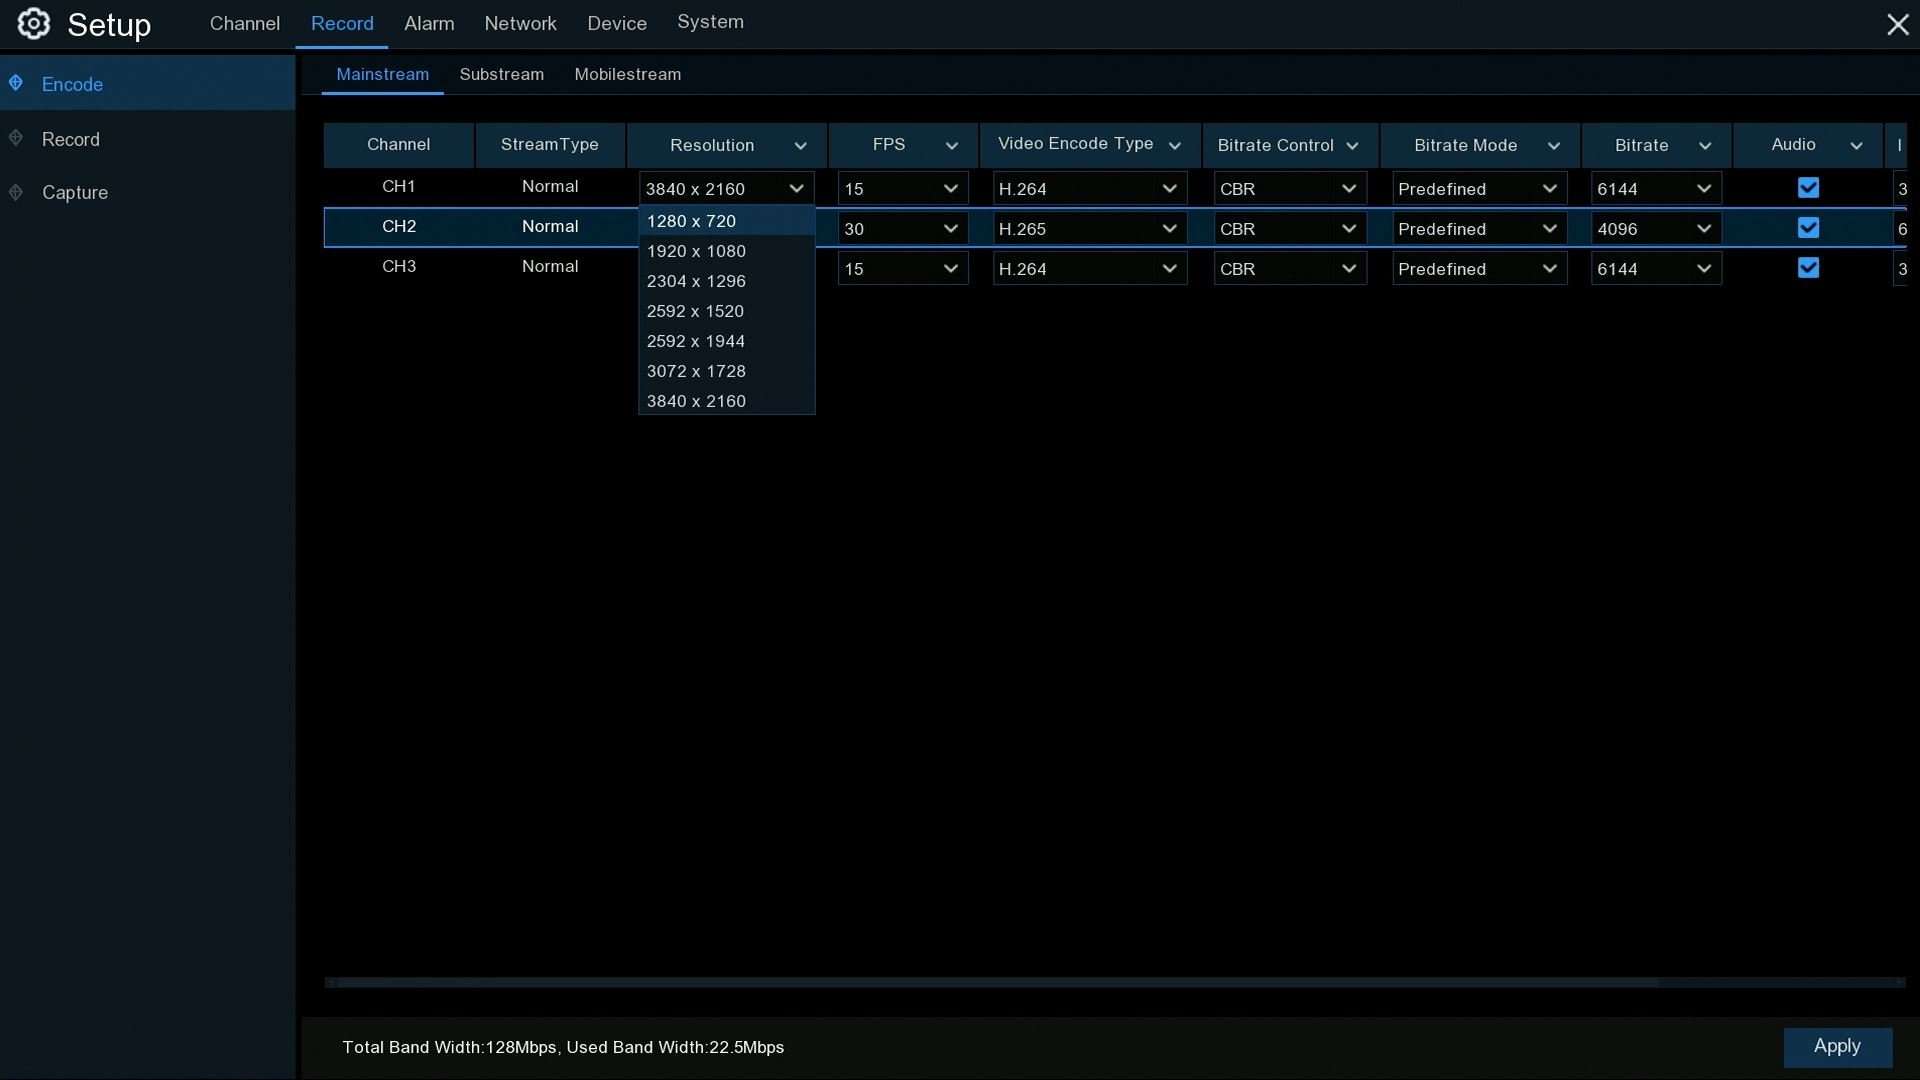Select the 2592 x 1944 resolution option
This screenshot has width=1920, height=1080.
pos(696,341)
